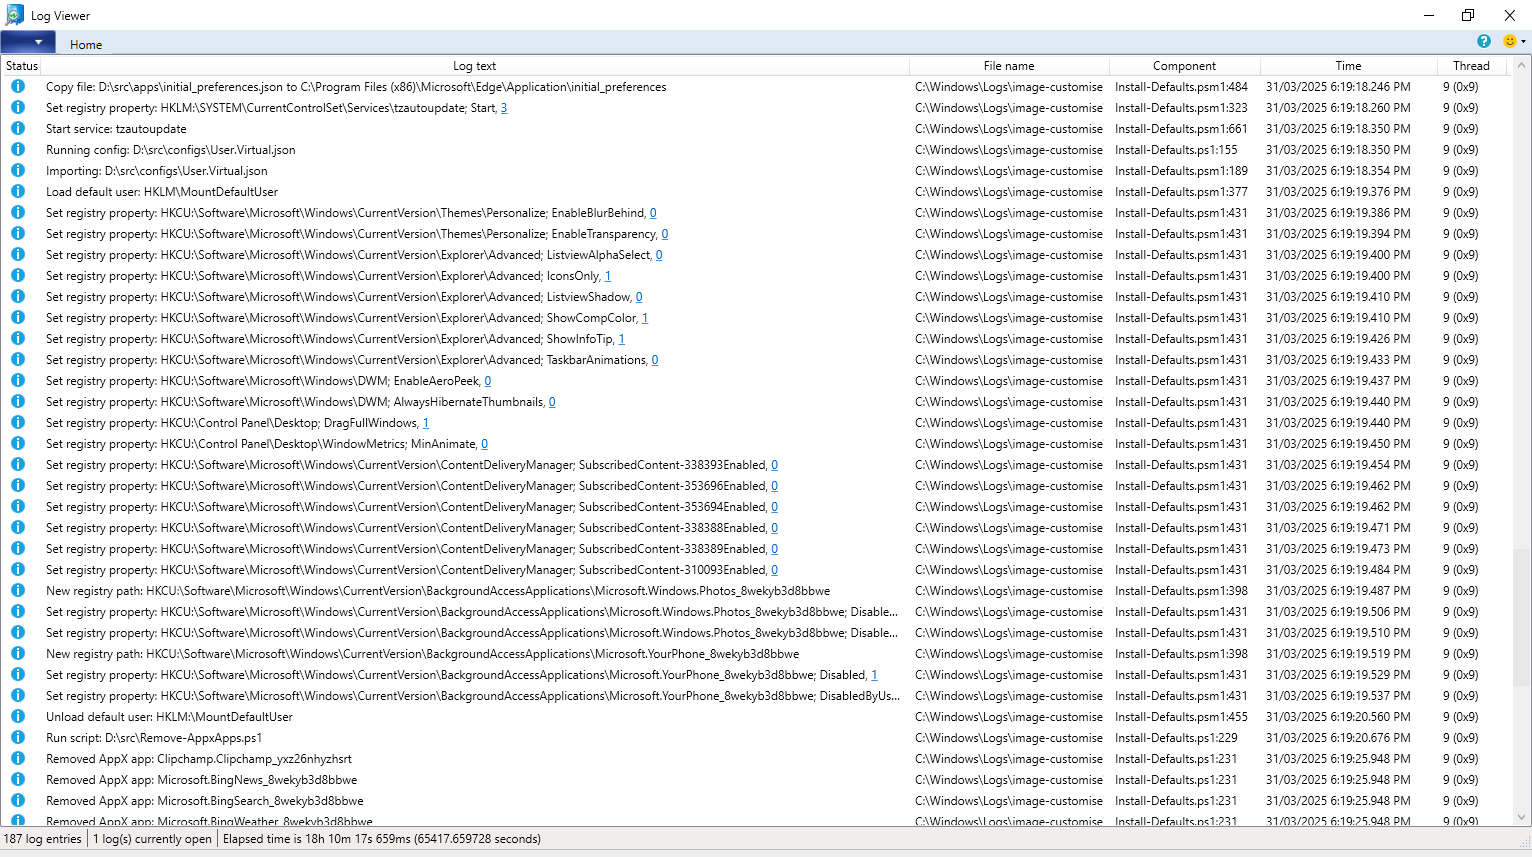This screenshot has height=857, width=1532.
Task: Click the info icon for tzautoupdate Start registry row
Action: tap(18, 108)
